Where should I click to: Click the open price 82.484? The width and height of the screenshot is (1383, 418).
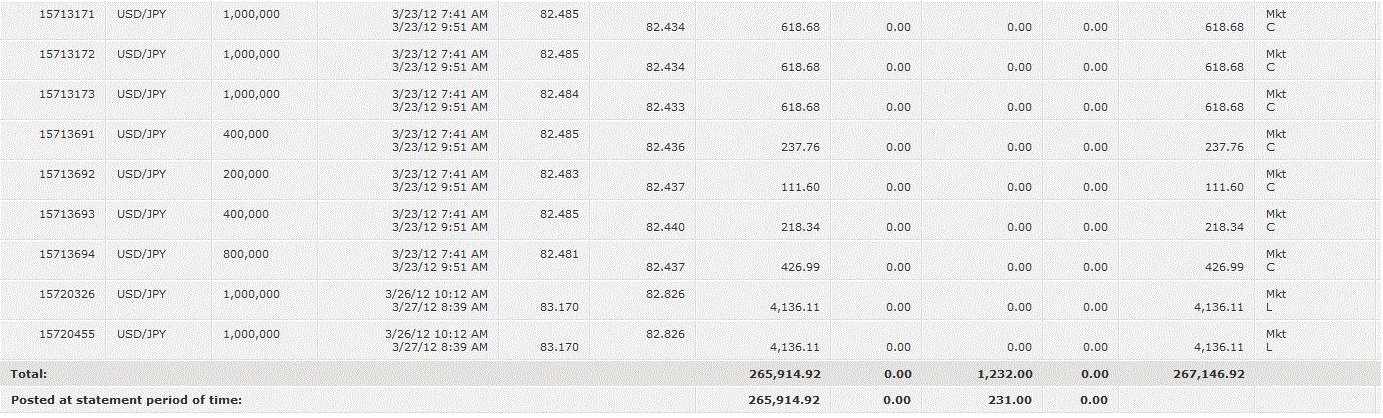click(558, 94)
